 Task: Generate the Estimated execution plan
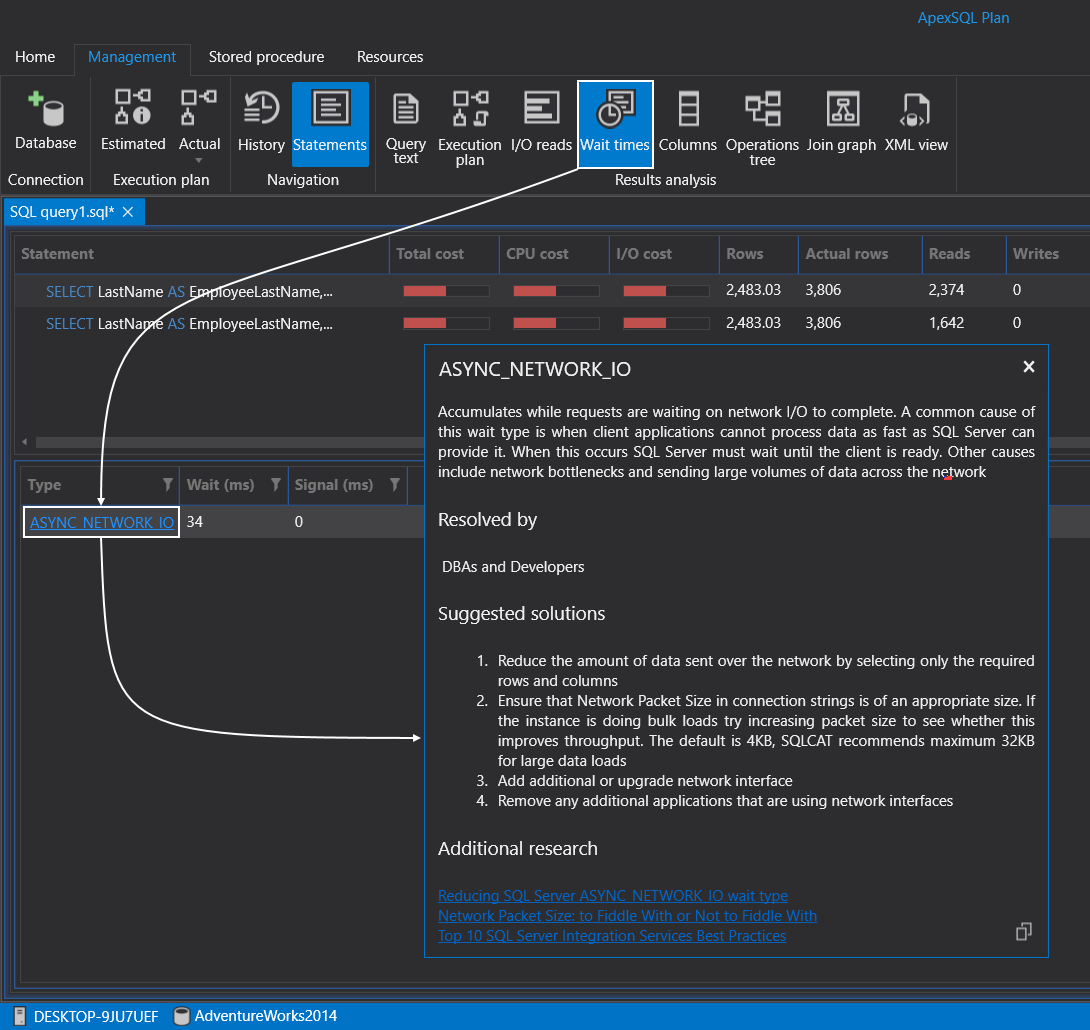click(x=133, y=122)
